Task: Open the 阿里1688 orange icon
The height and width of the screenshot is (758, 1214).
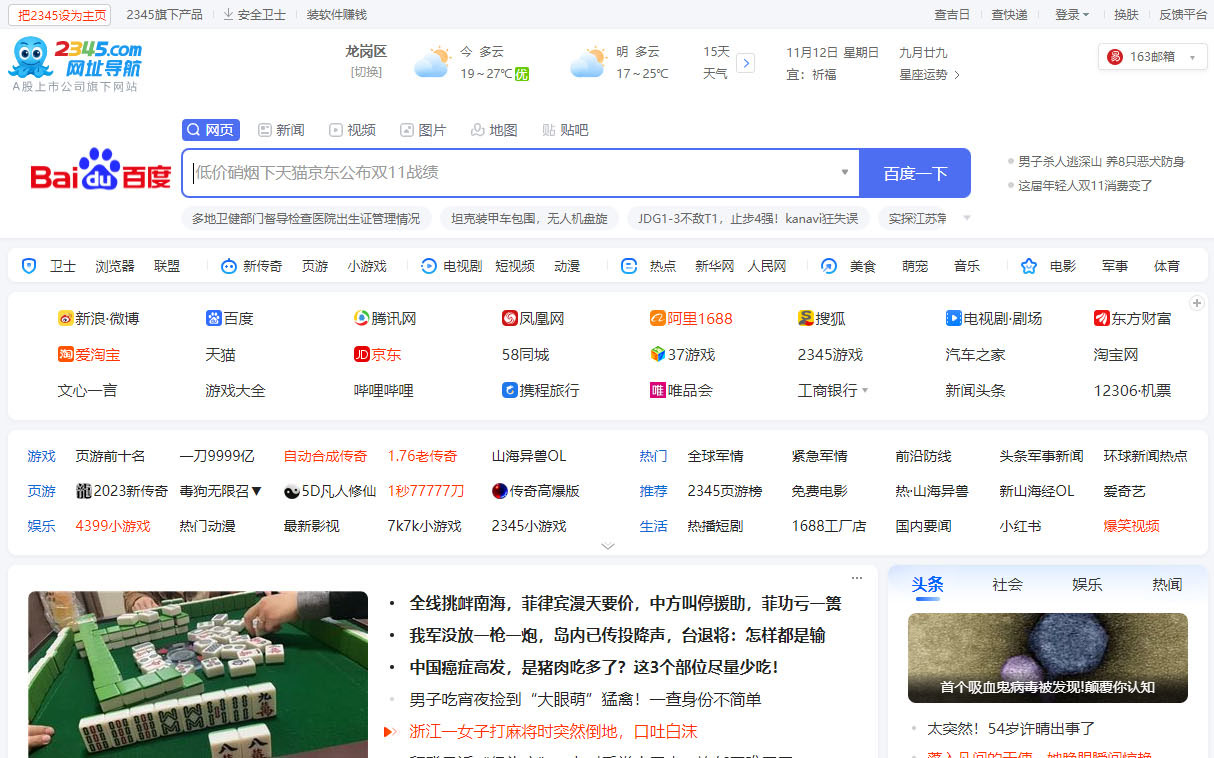Action: pyautogui.click(x=657, y=318)
